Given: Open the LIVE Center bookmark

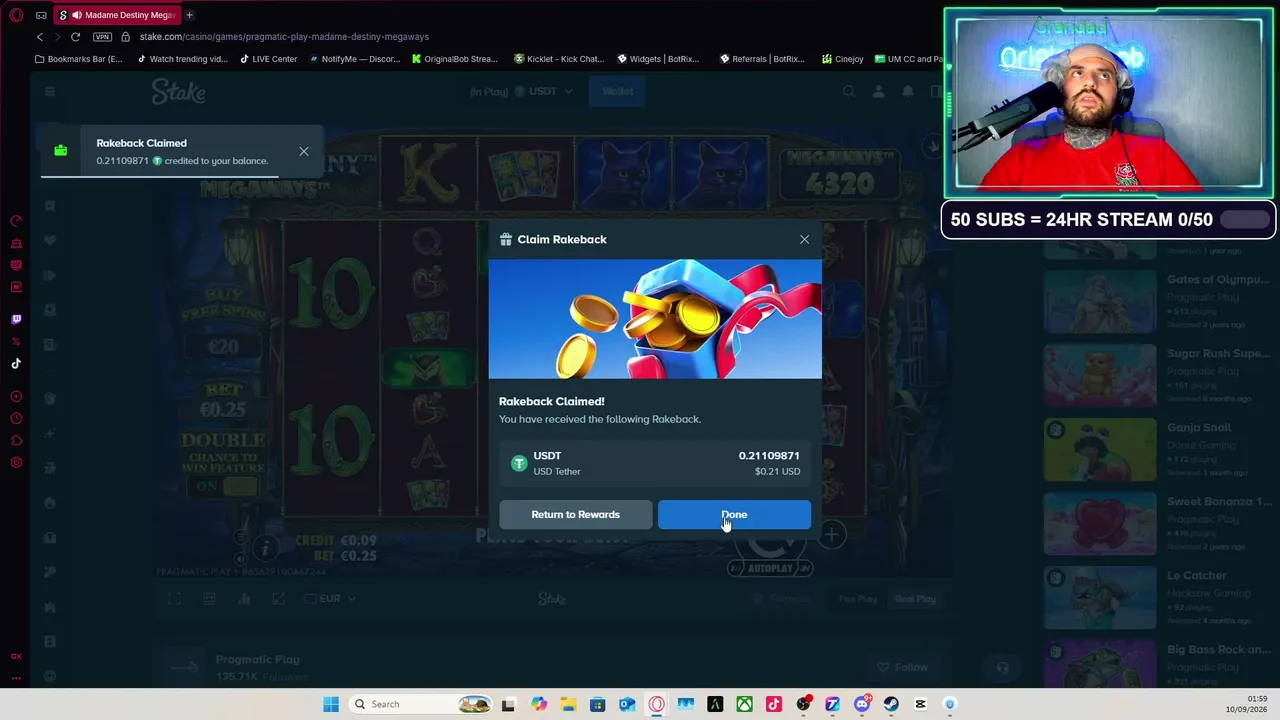Looking at the screenshot, I should tap(268, 59).
